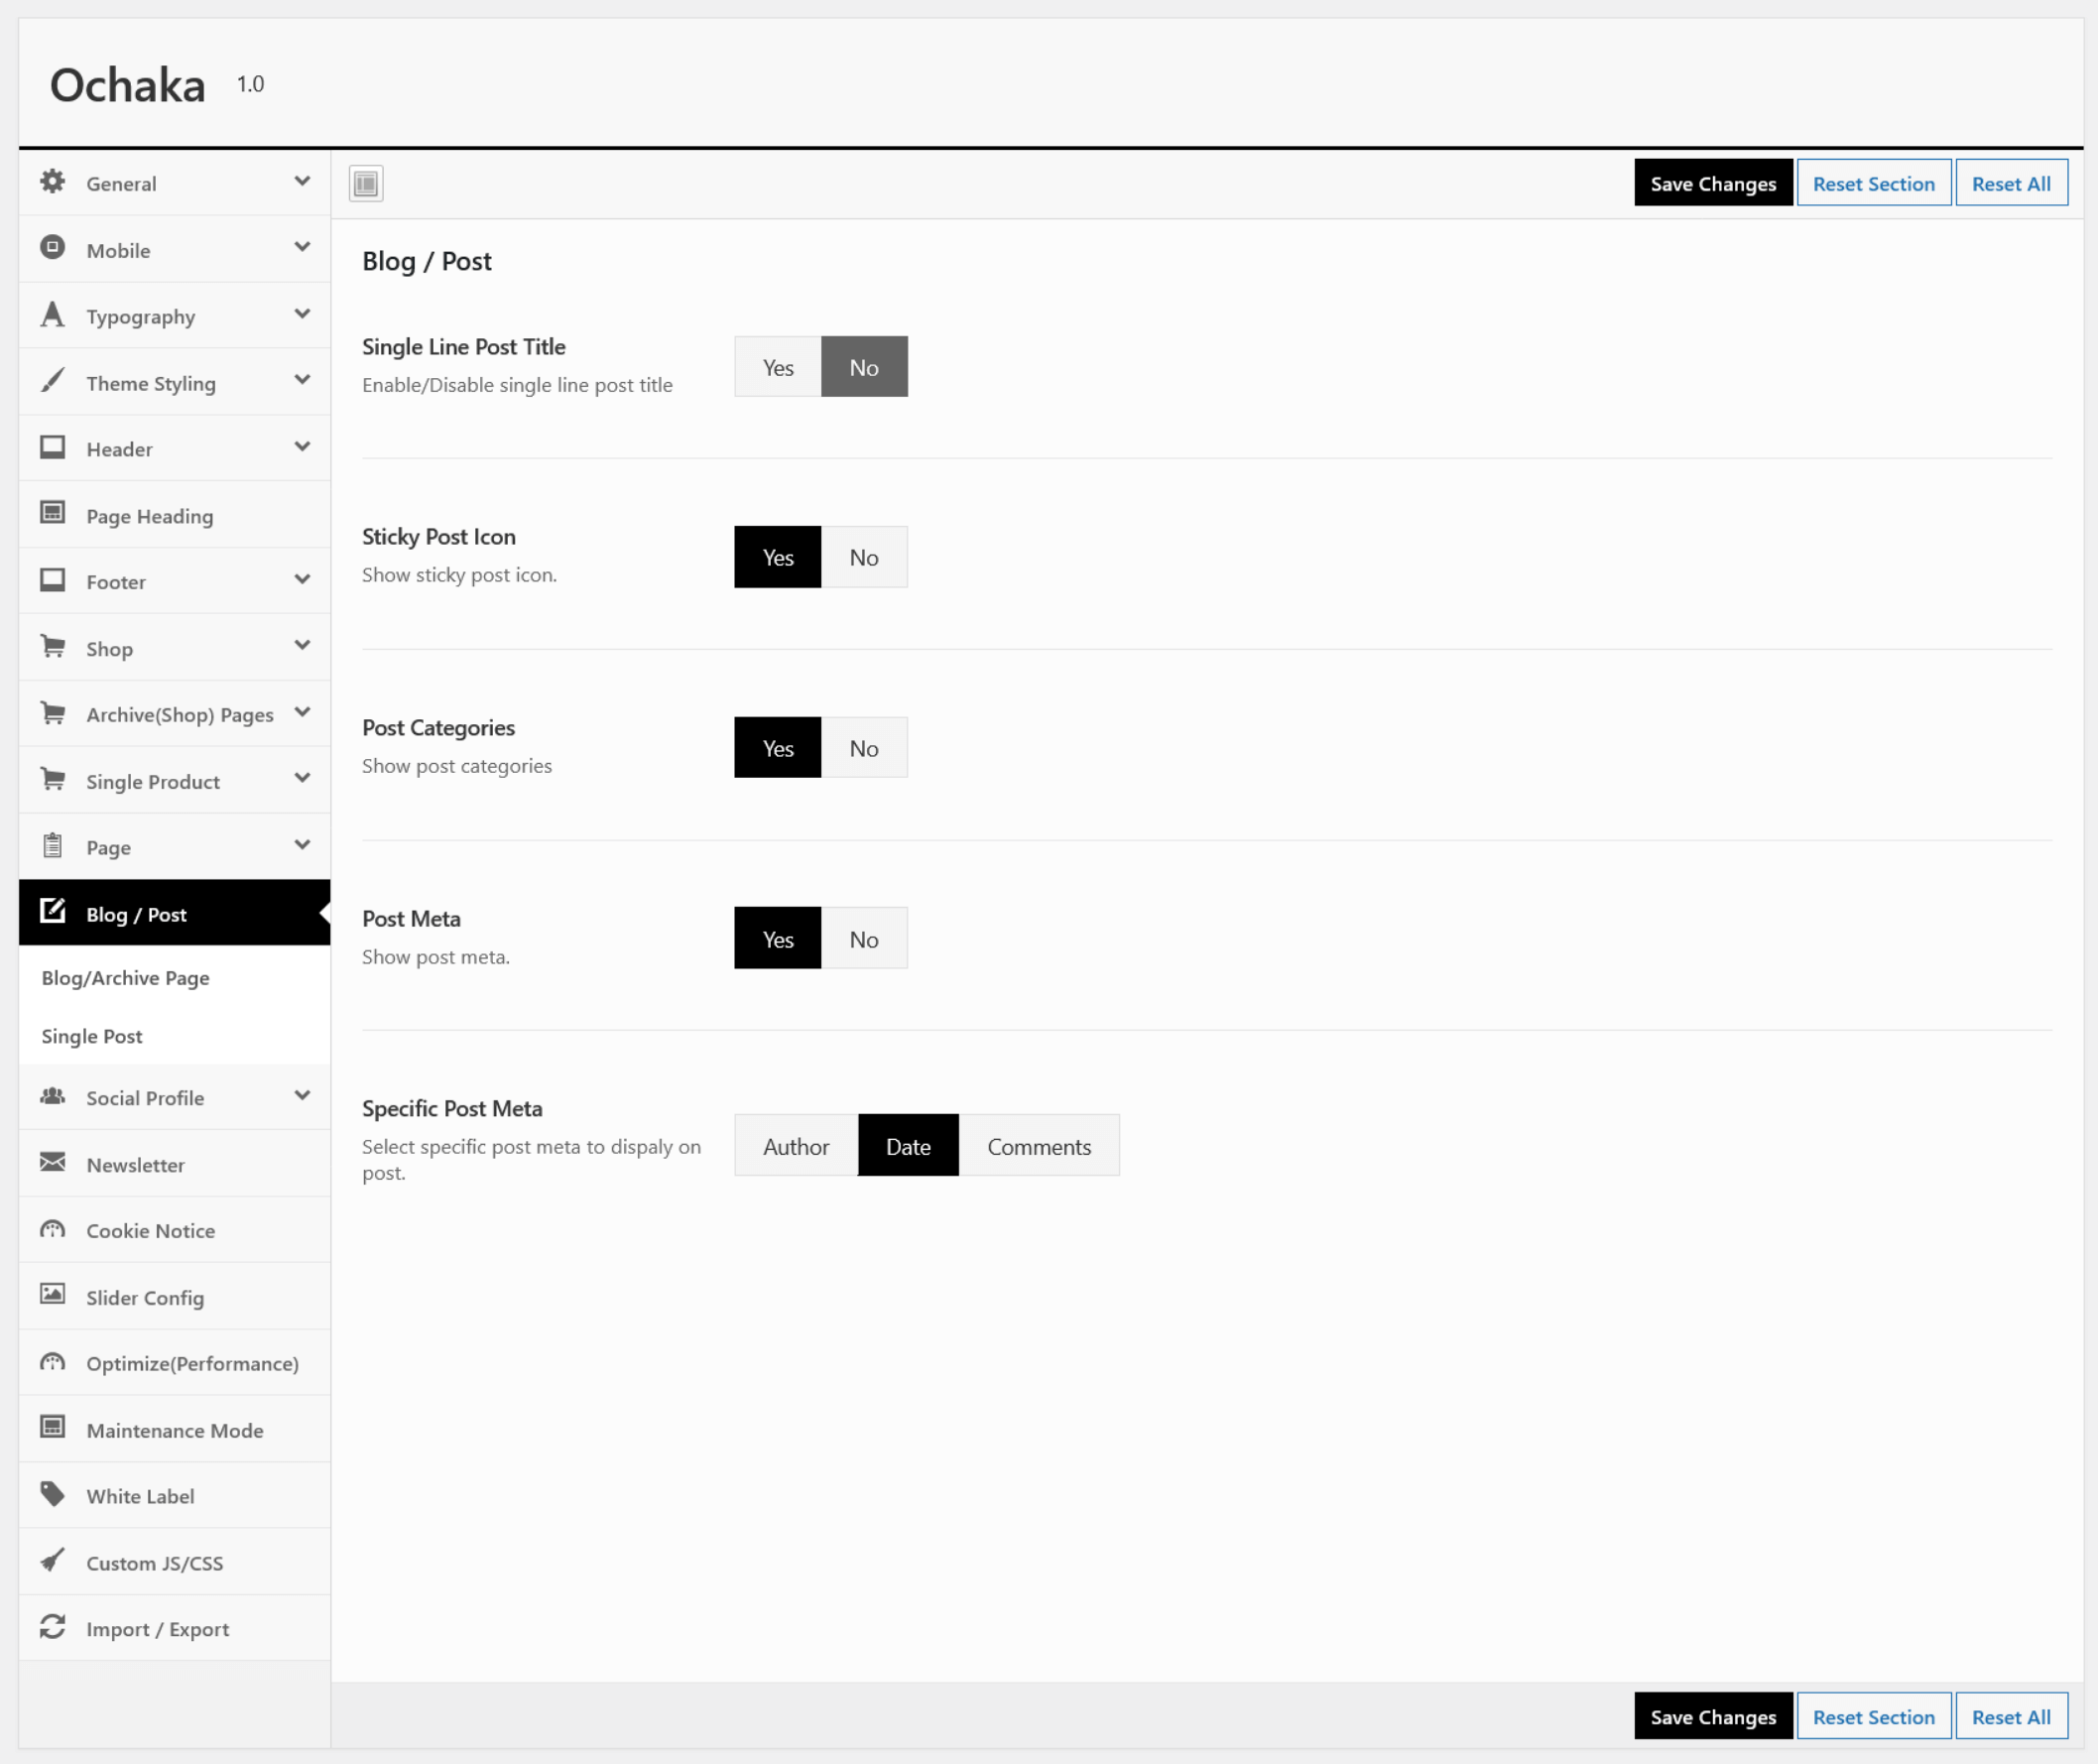Image resolution: width=2098 pixels, height=1764 pixels.
Task: Click the top Save Changes button
Action: (x=1712, y=183)
